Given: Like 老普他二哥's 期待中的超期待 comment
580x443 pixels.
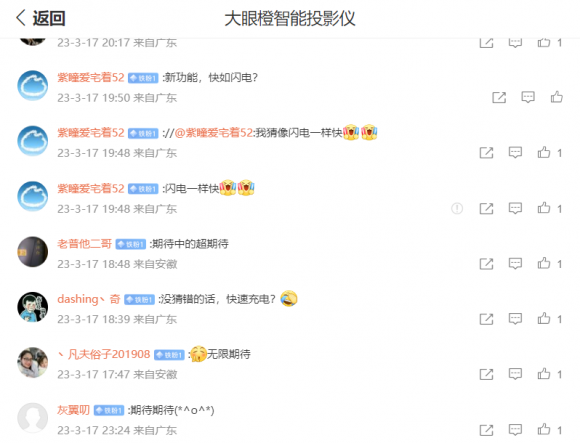Looking at the screenshot, I should click(x=544, y=264).
